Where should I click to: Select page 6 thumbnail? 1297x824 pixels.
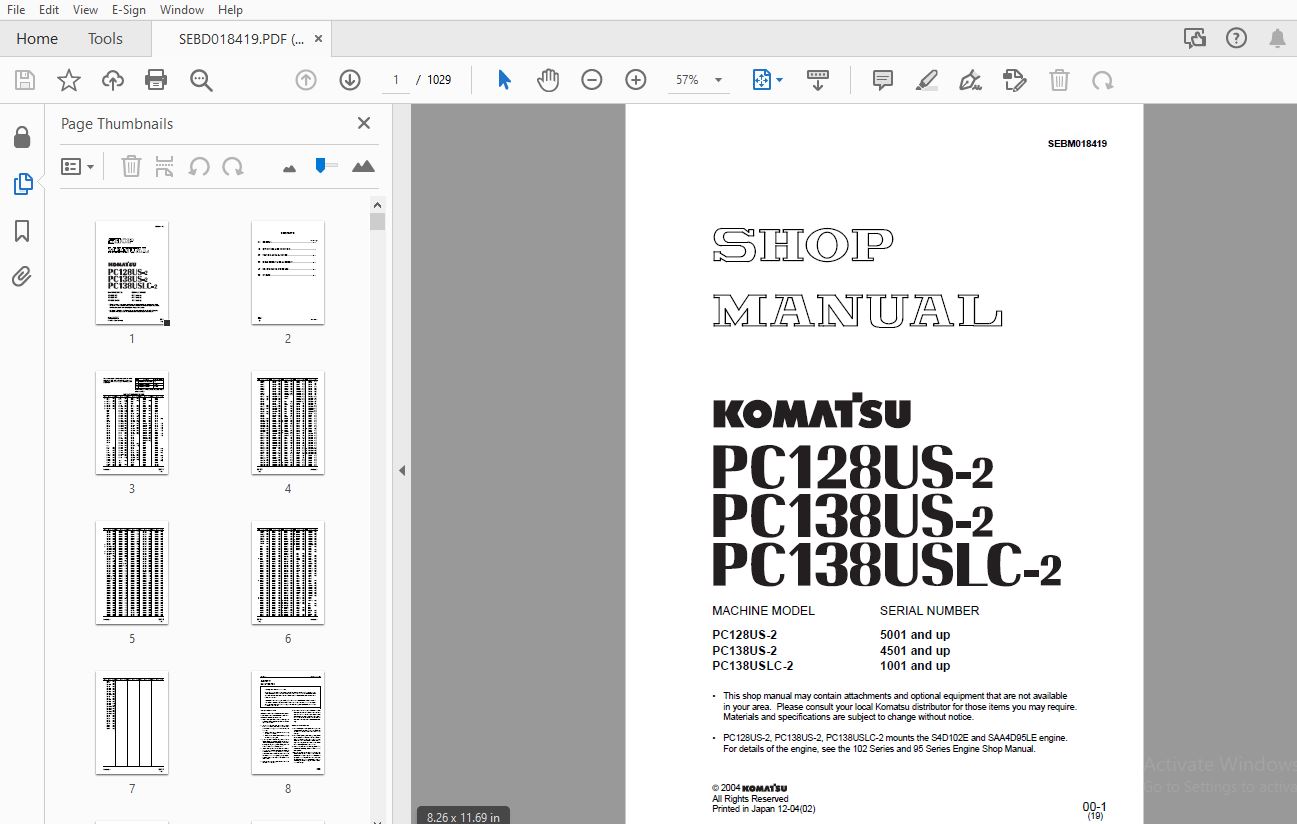(x=288, y=573)
